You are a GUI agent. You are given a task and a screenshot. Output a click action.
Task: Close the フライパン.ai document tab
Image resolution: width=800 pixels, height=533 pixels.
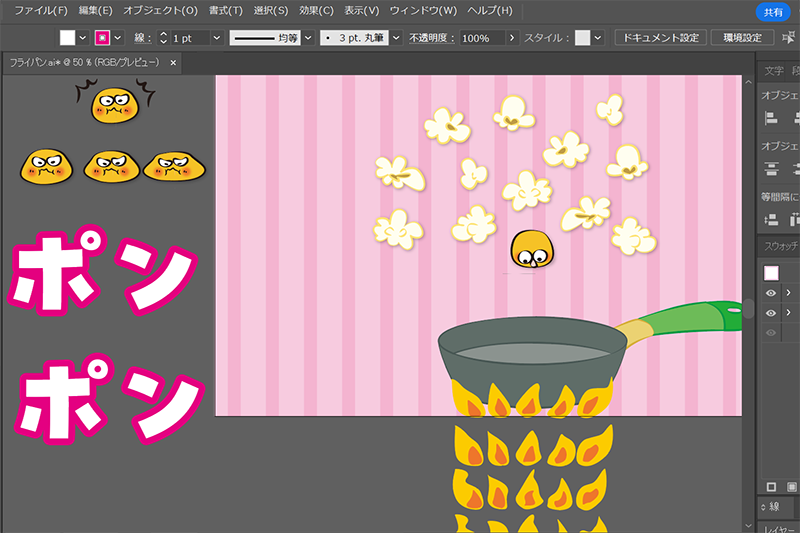[173, 62]
